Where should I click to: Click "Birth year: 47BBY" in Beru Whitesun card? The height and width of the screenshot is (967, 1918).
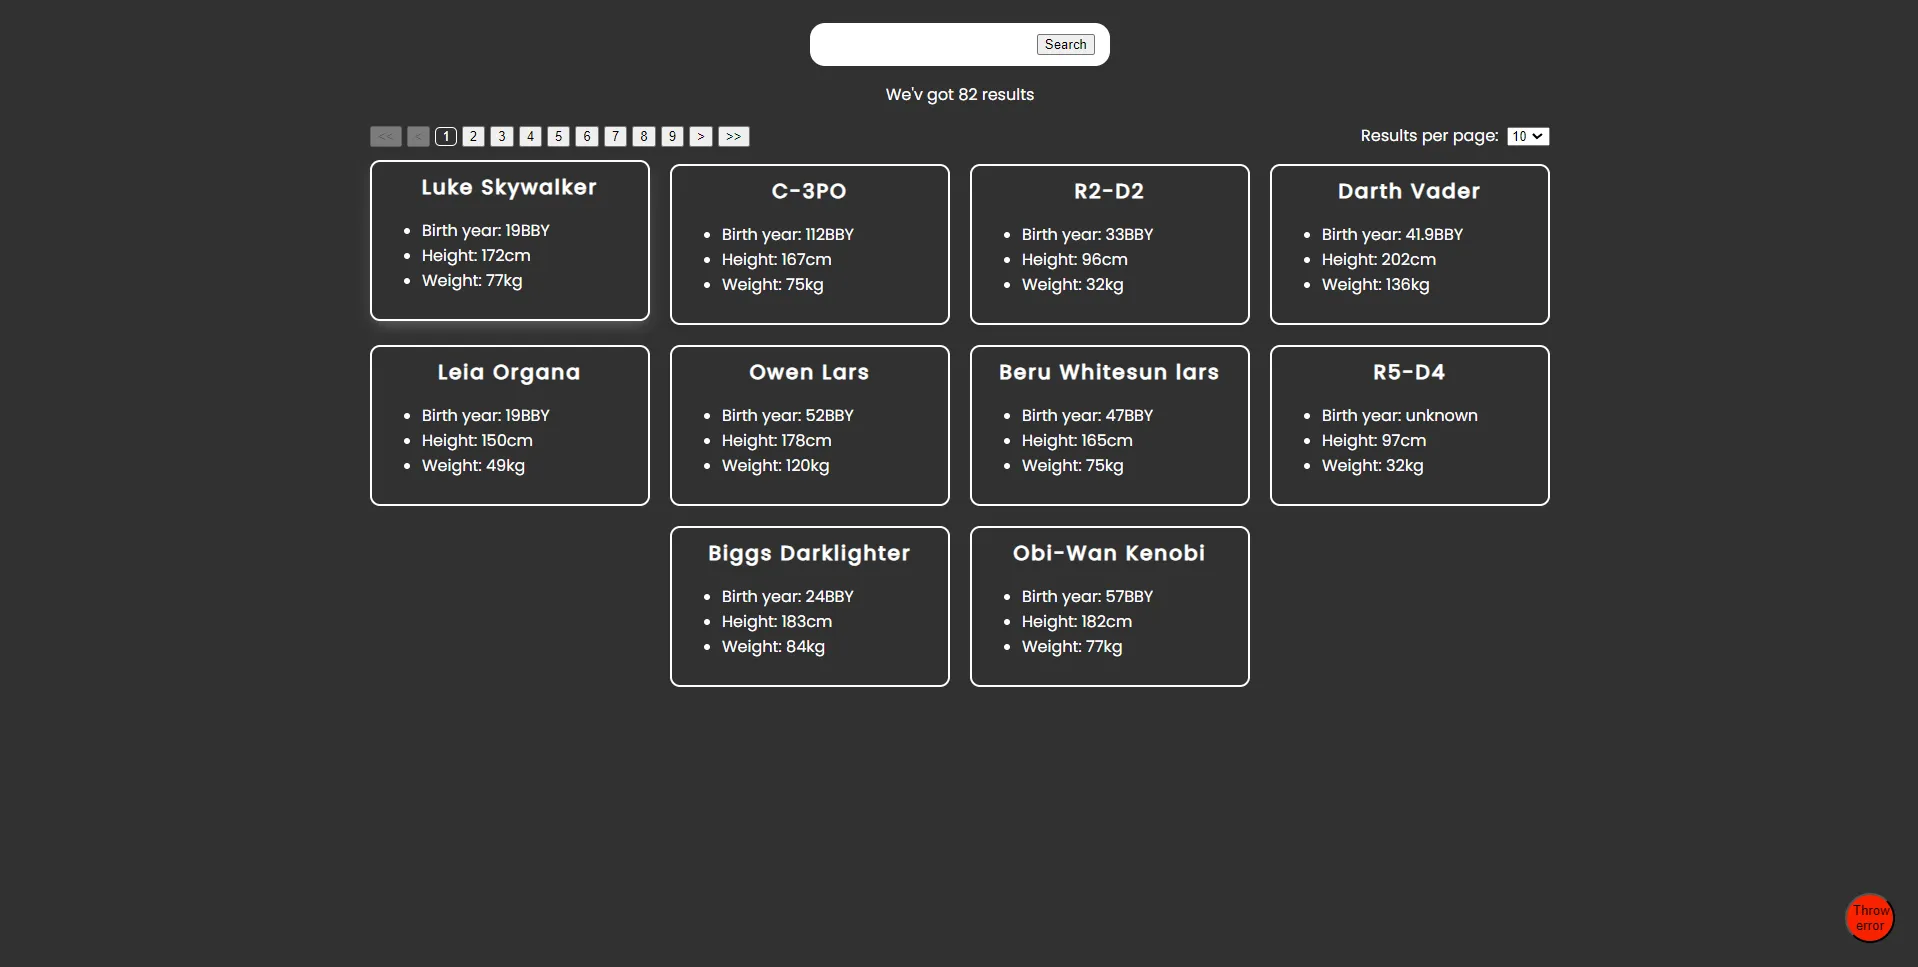point(1088,415)
